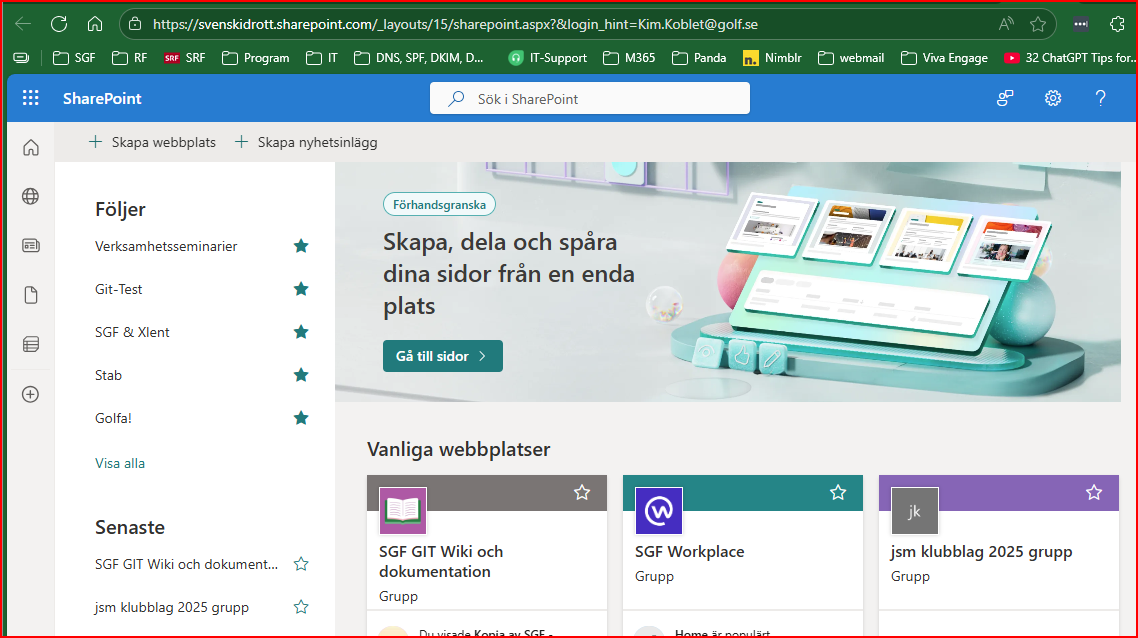The height and width of the screenshot is (638, 1138).
Task: Unfollow Verksamhetsseminarier using its star
Action: pos(301,246)
